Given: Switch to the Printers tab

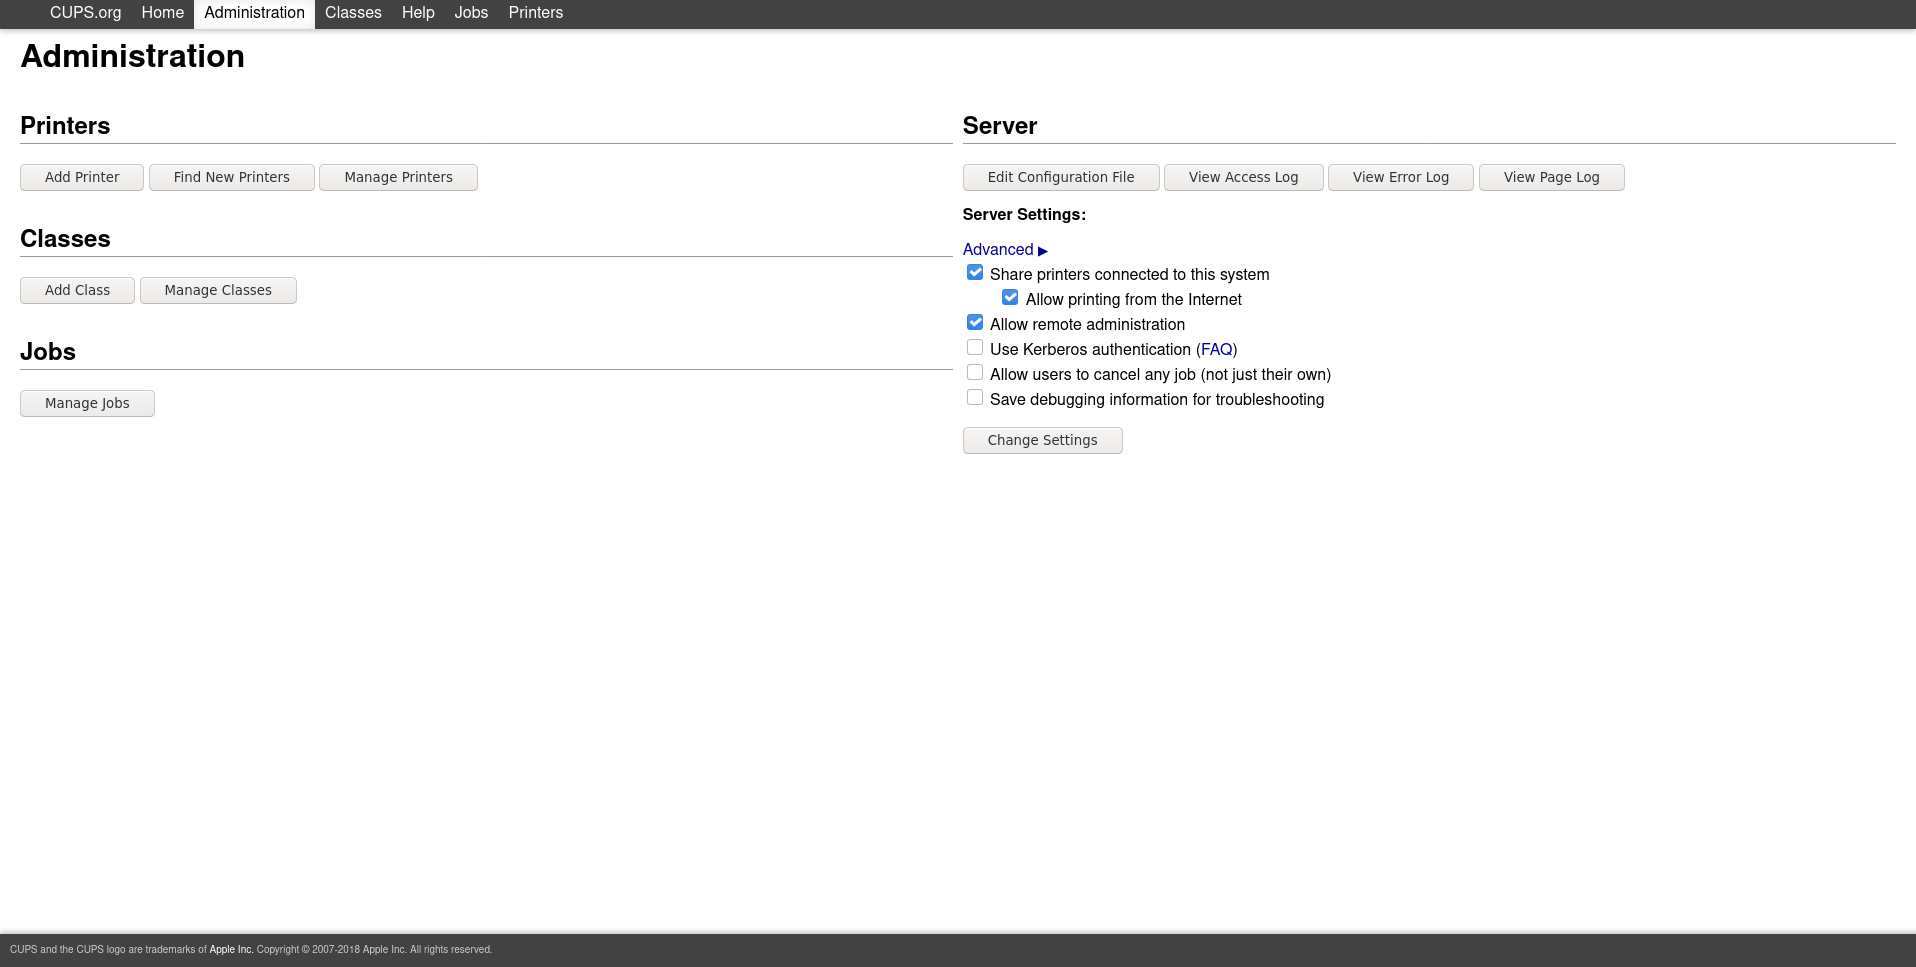Looking at the screenshot, I should click(x=535, y=13).
